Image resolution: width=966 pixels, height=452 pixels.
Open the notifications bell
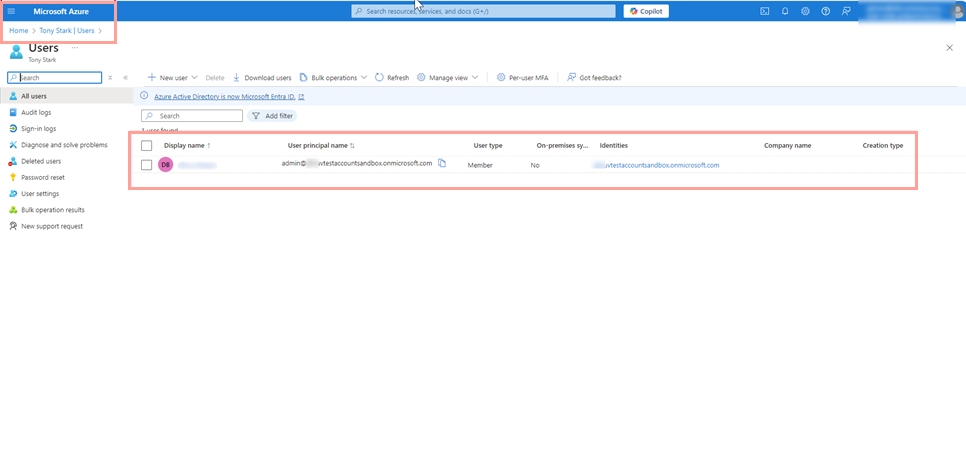[x=785, y=11]
